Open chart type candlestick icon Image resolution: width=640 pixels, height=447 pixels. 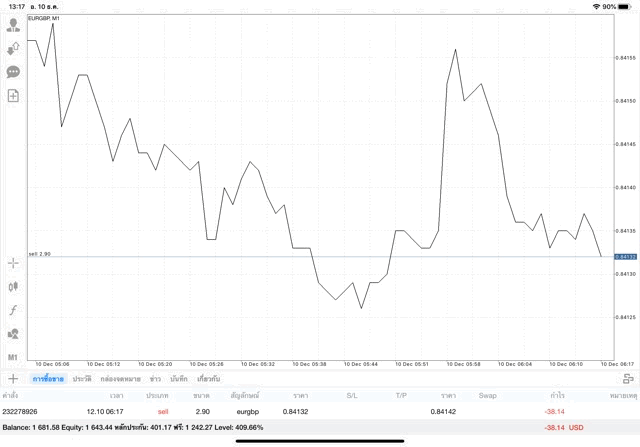pyautogui.click(x=13, y=287)
